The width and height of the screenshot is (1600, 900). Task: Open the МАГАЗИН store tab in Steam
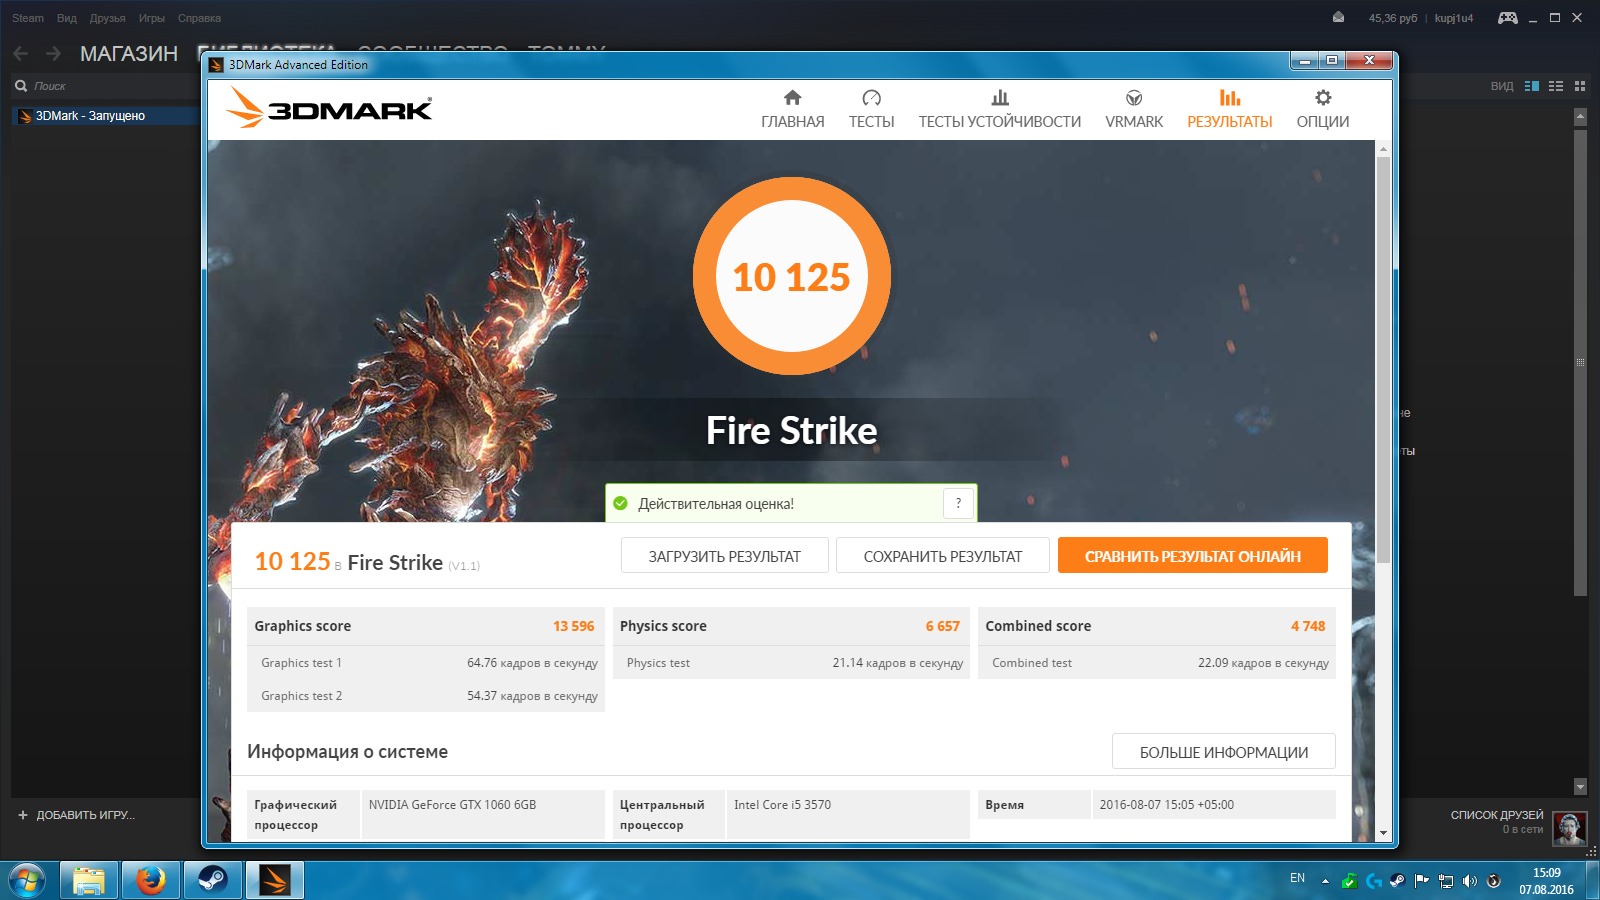[x=129, y=54]
